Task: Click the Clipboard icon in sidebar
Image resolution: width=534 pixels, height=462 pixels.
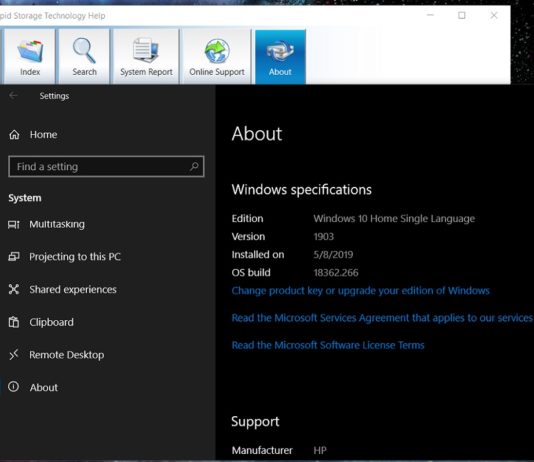Action: point(14,322)
